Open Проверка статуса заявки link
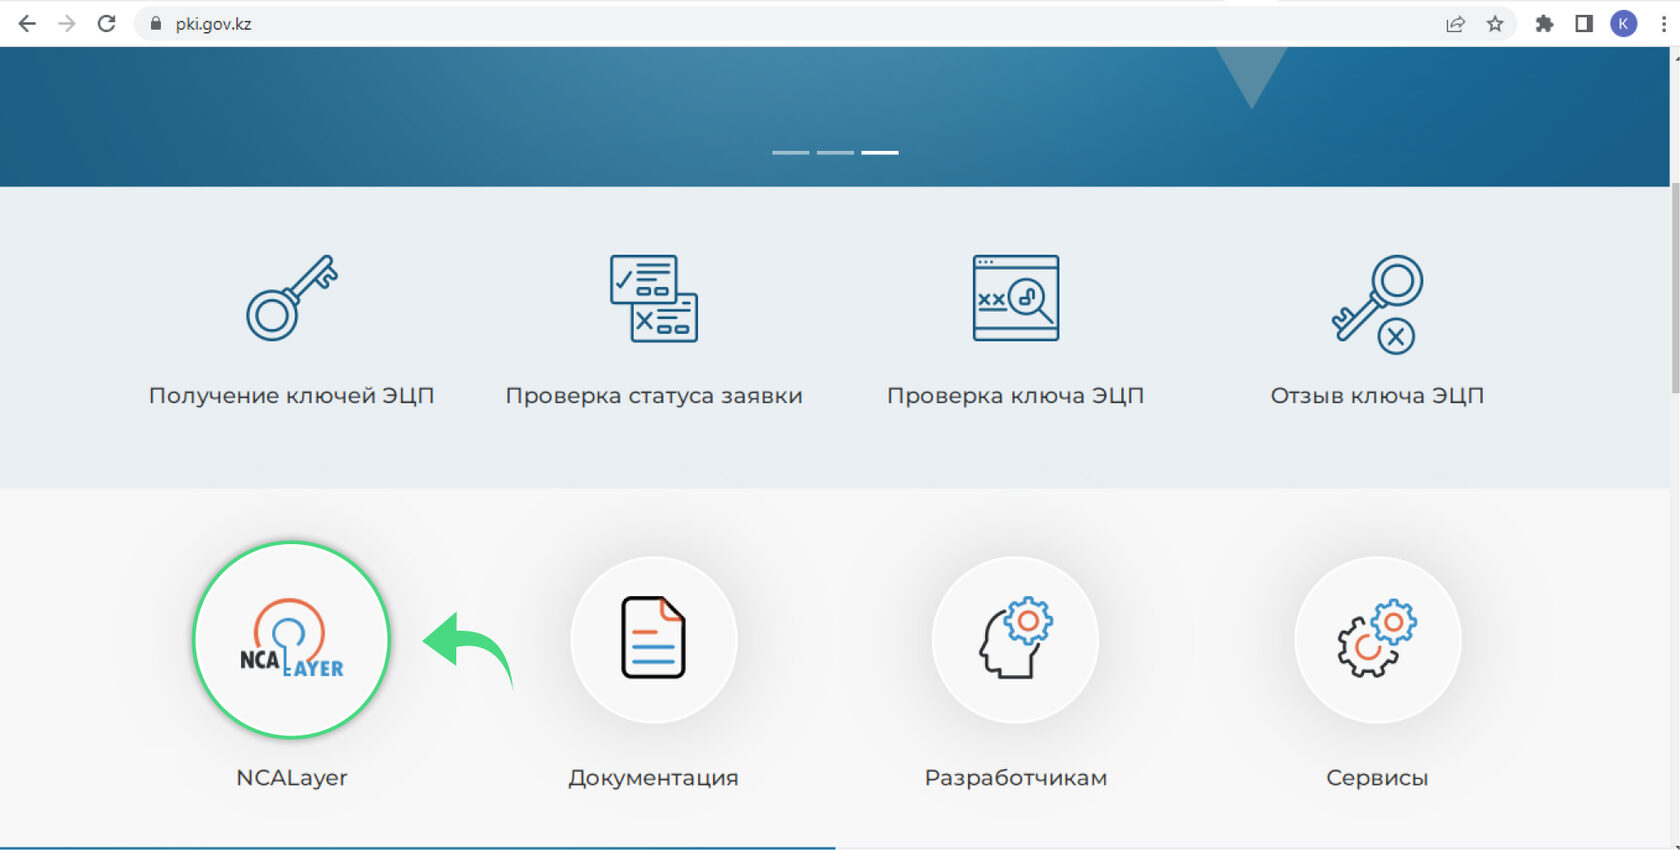Screen dimensions: 1680x850 (x=654, y=396)
